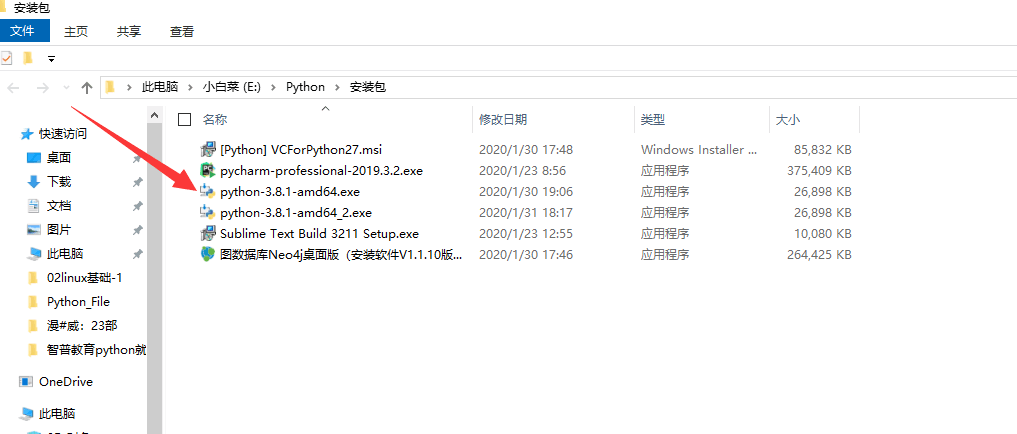This screenshot has height=434, width=1017.
Task: Switch to the 查看 ribbon tab
Action: (182, 31)
